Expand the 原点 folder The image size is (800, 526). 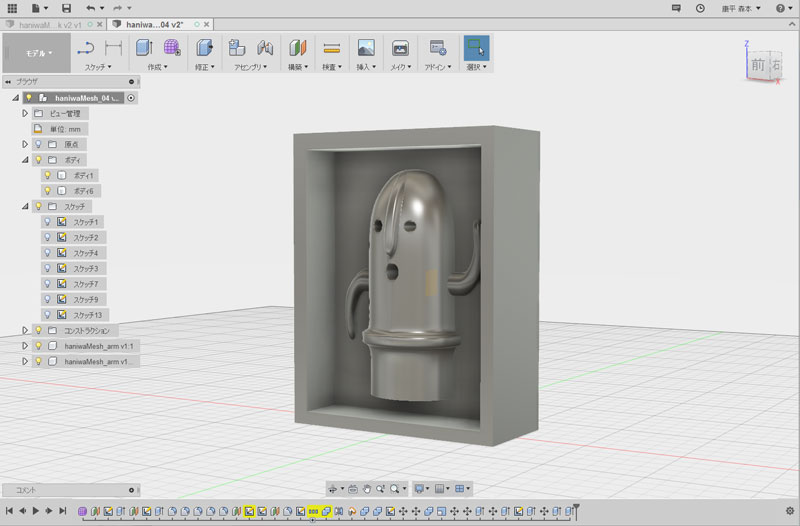click(24, 144)
